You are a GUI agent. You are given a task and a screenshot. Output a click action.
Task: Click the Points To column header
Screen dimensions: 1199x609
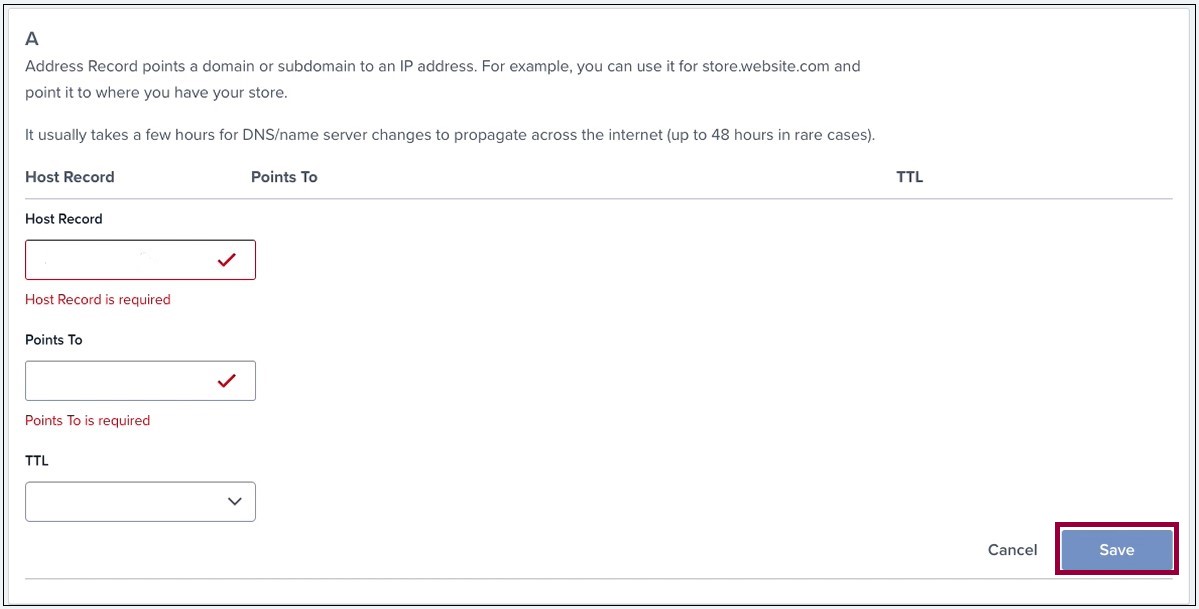(x=284, y=177)
